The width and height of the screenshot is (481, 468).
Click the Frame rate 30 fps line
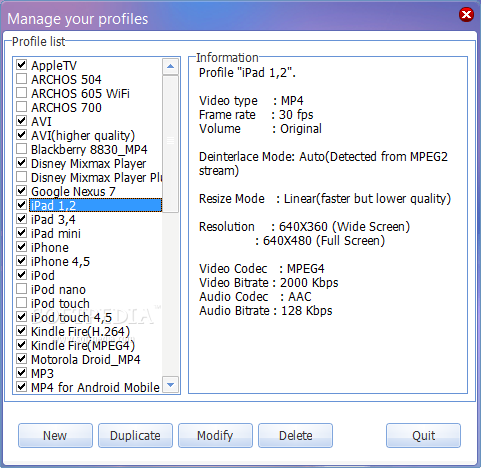click(x=256, y=115)
